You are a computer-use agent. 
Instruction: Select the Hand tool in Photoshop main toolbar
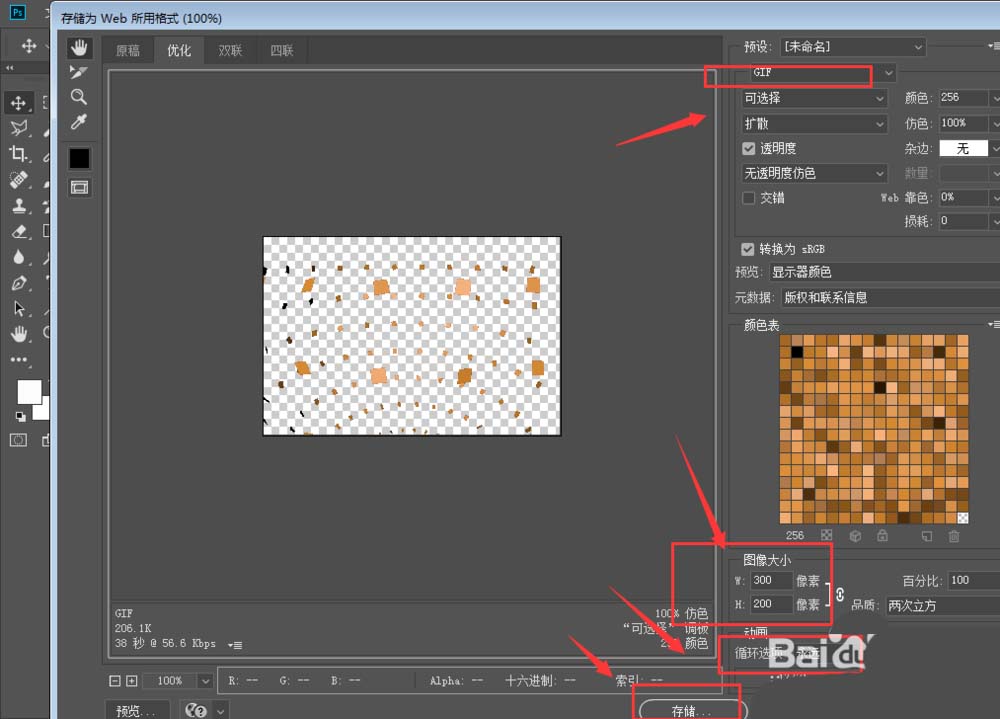click(x=18, y=333)
